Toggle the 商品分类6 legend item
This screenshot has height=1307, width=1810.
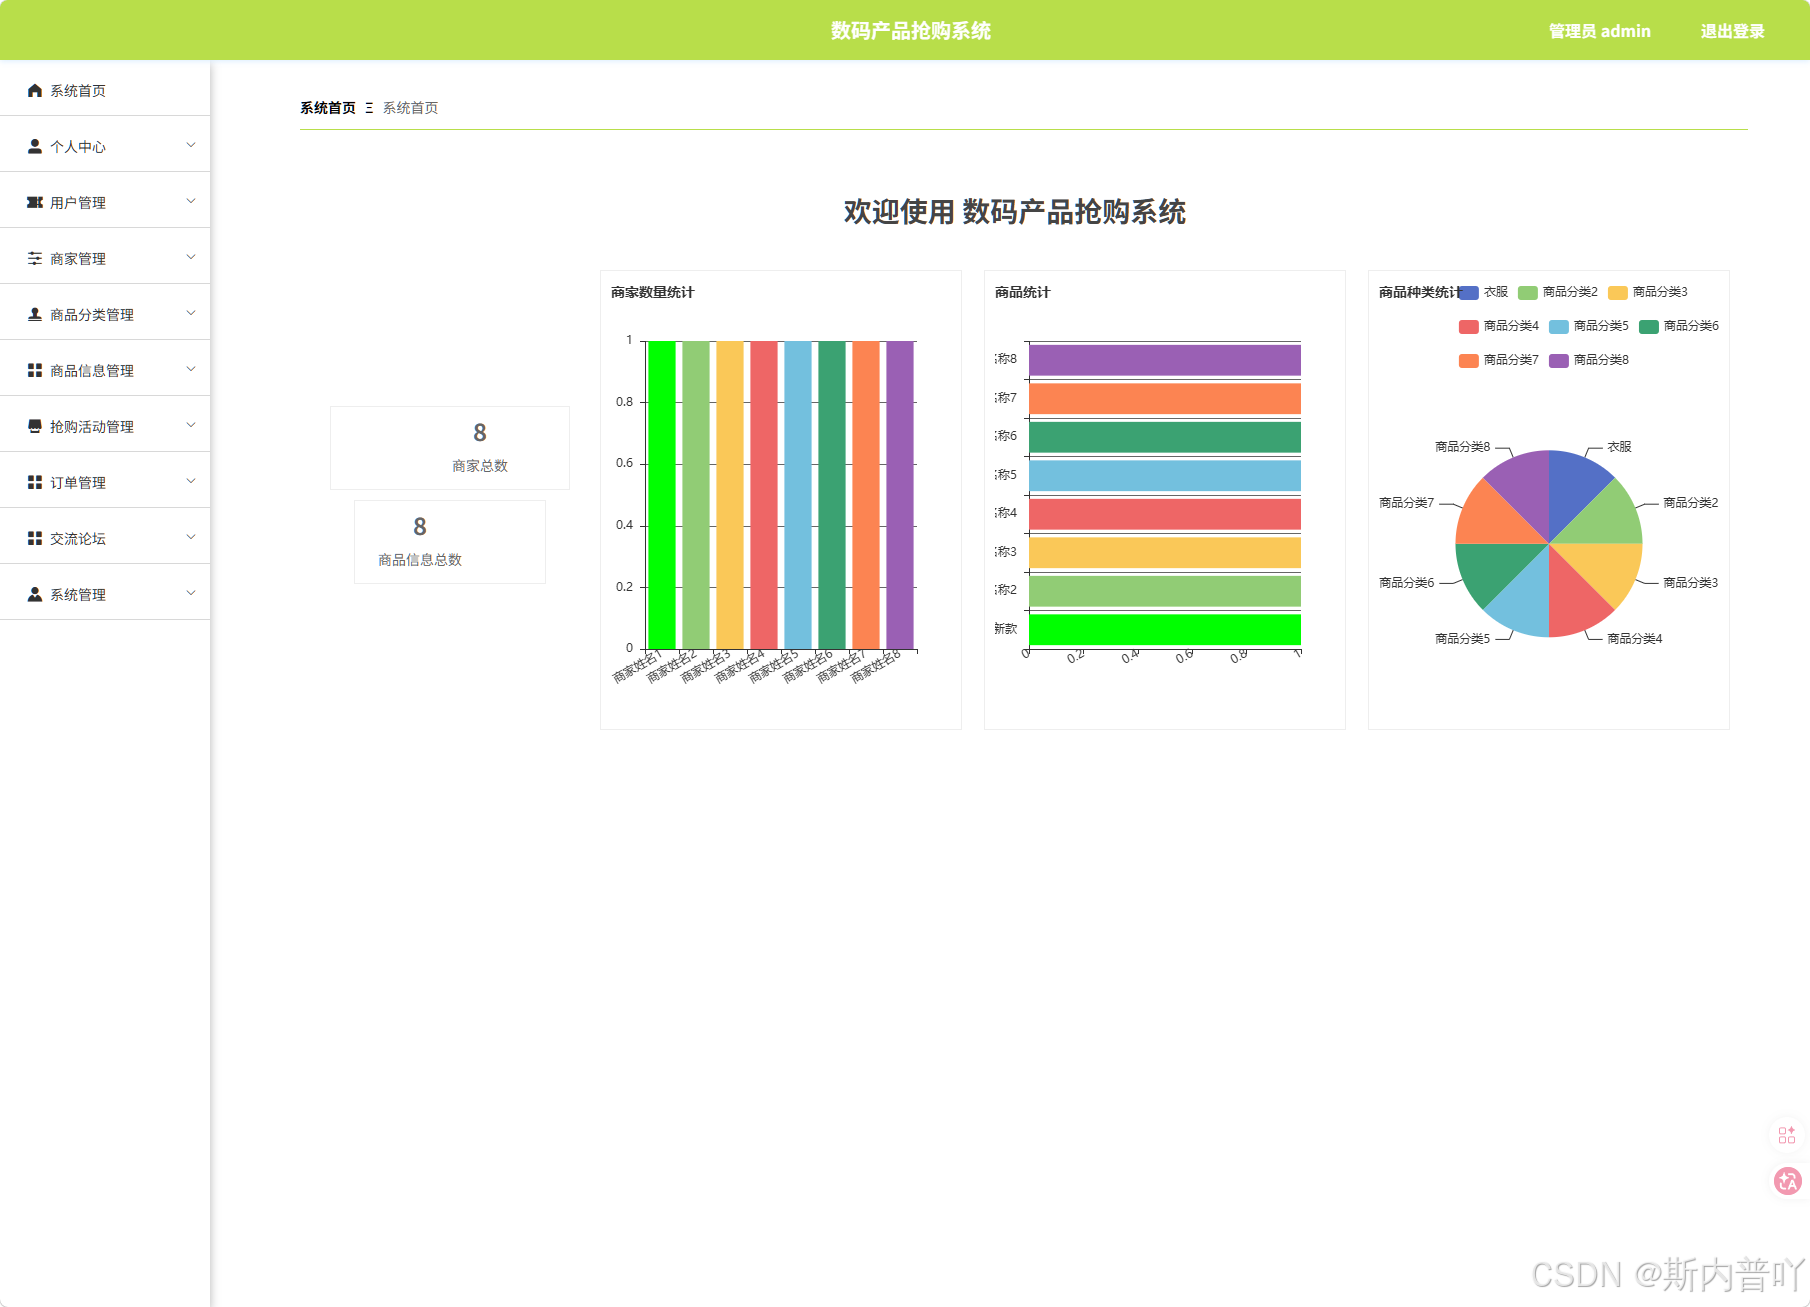pos(1679,326)
